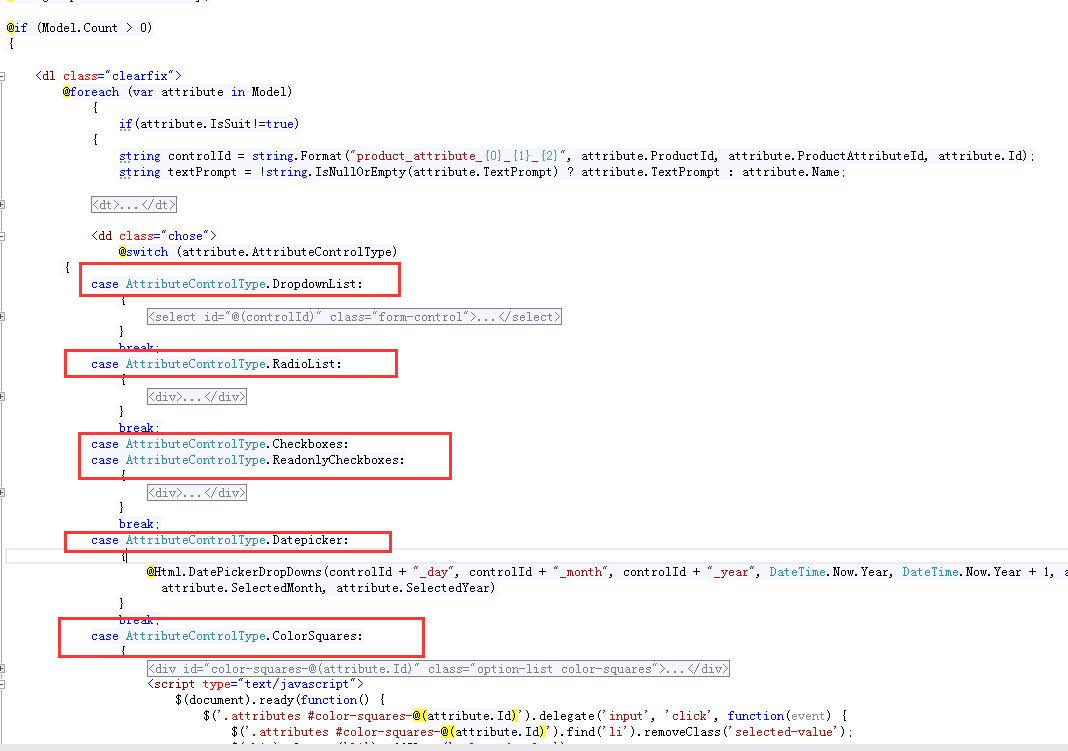
Task: Expand the select form-control outlining toggle
Action: pyautogui.click(x=2, y=317)
